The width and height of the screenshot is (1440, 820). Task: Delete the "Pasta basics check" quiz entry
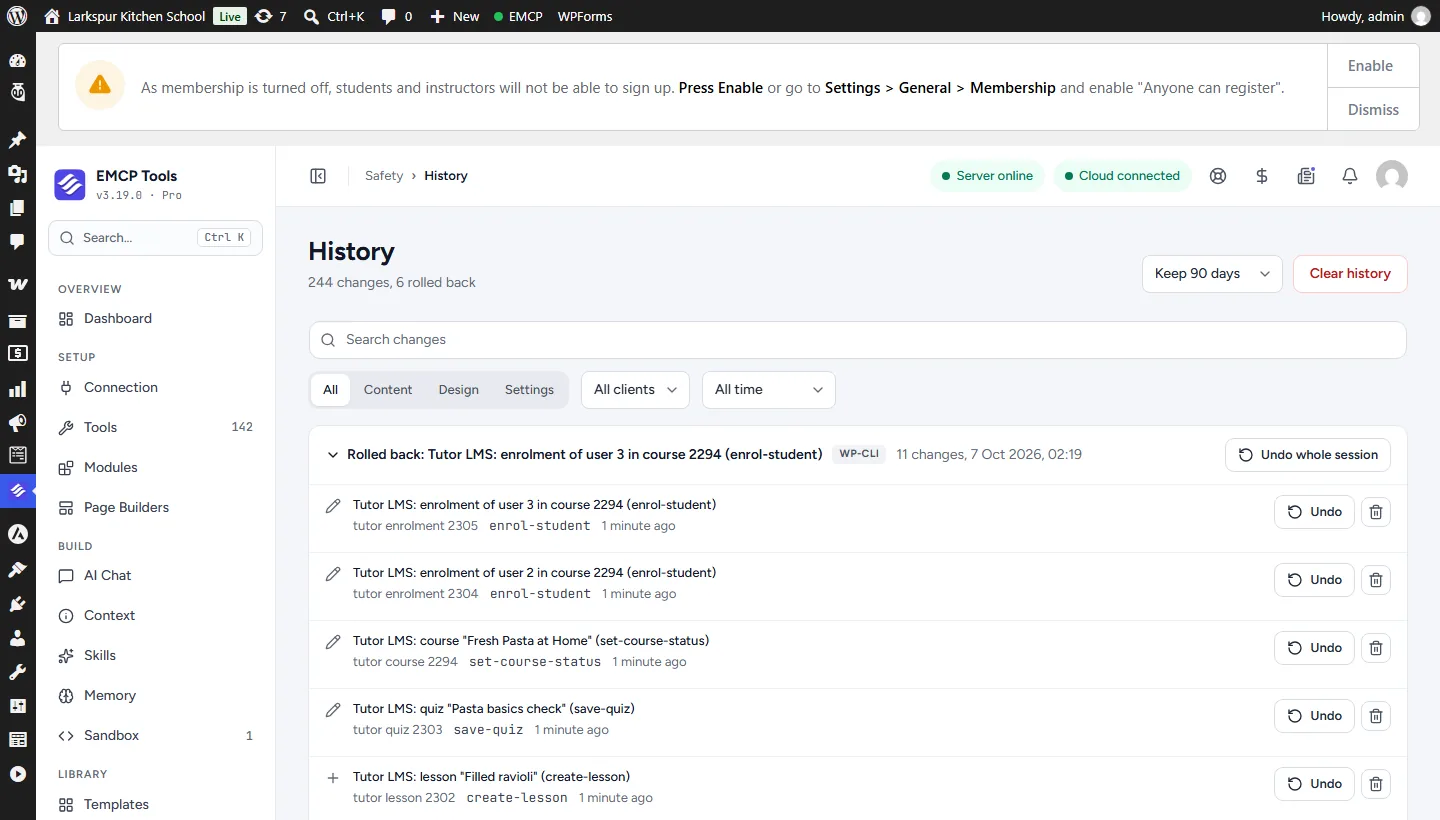[1376, 716]
